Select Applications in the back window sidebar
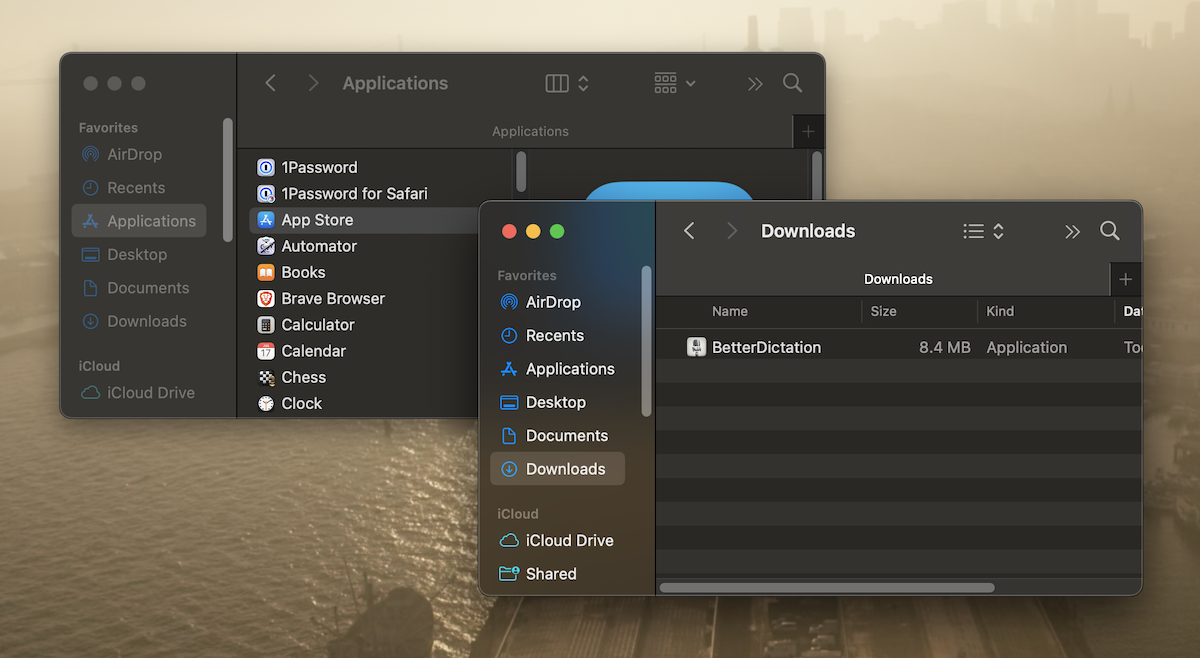Viewport: 1200px width, 658px height. (x=139, y=221)
